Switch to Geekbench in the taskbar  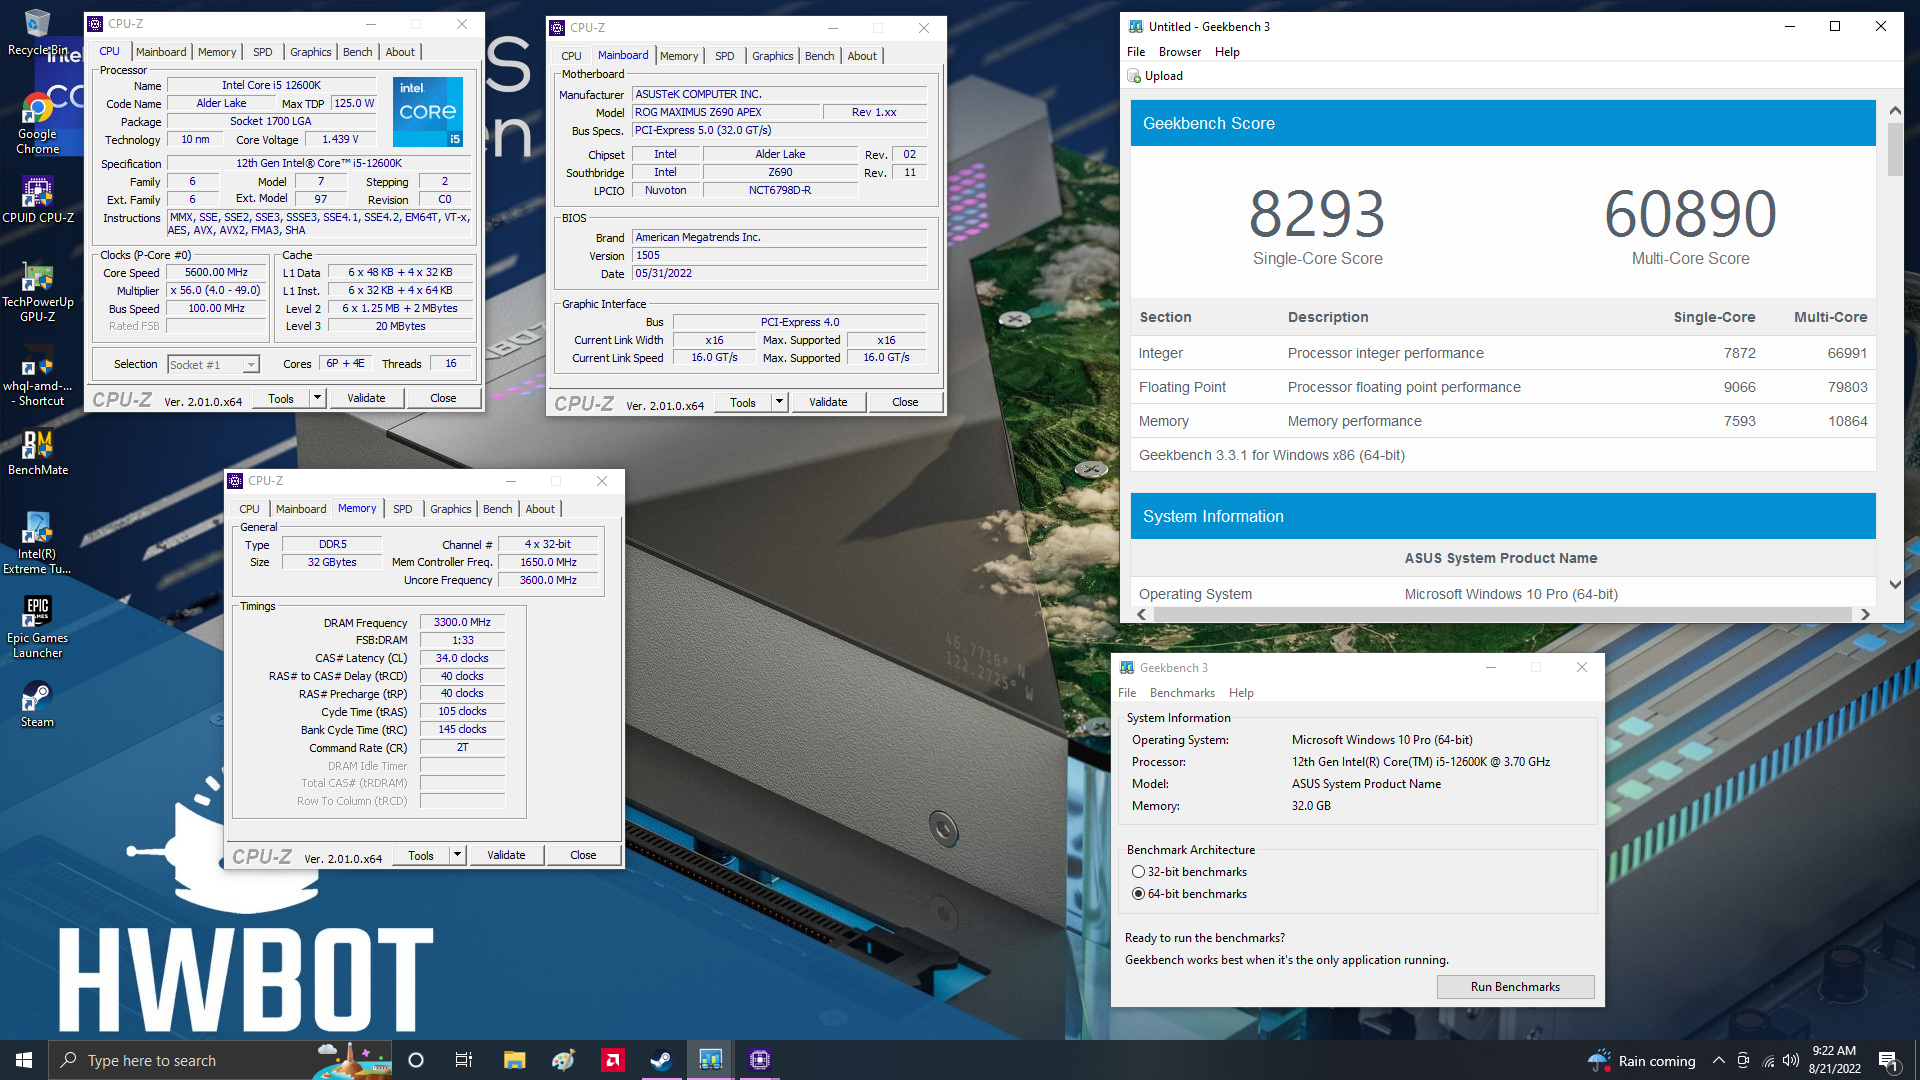(710, 1060)
